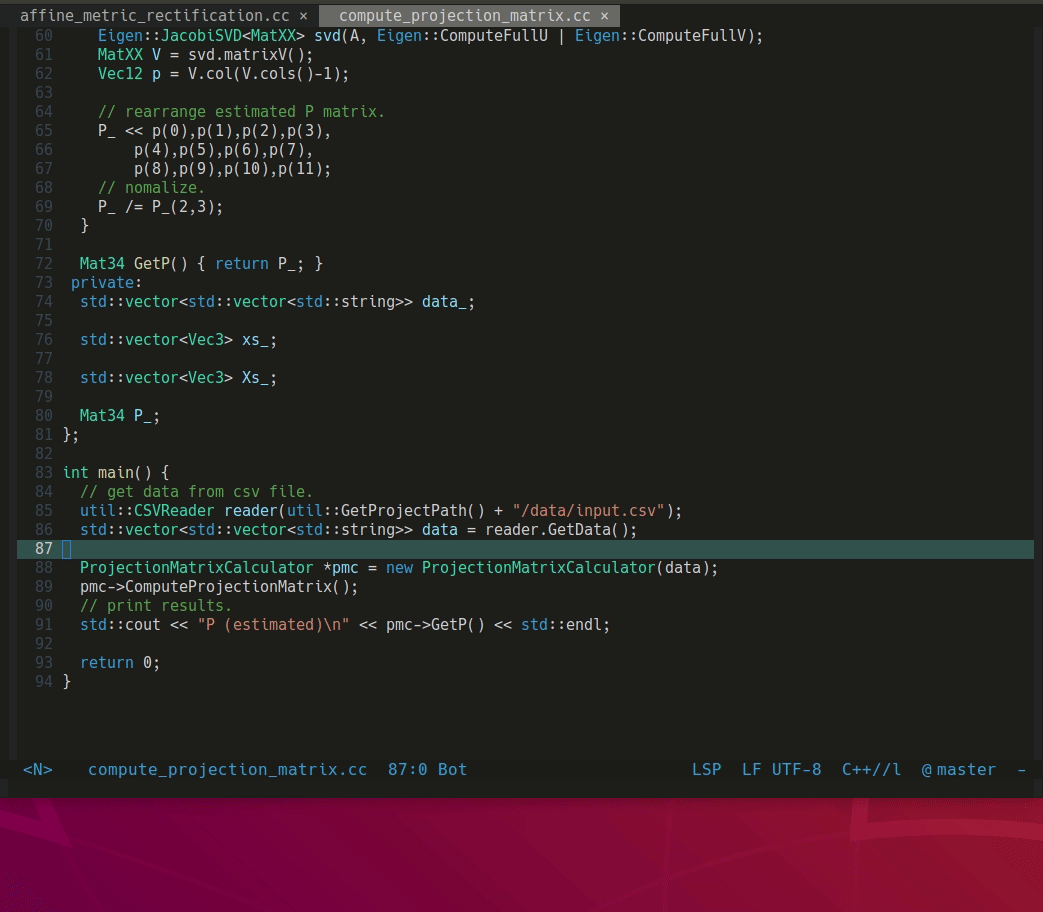The width and height of the screenshot is (1043, 912).
Task: Click the new keyword on line 88
Action: pos(399,568)
